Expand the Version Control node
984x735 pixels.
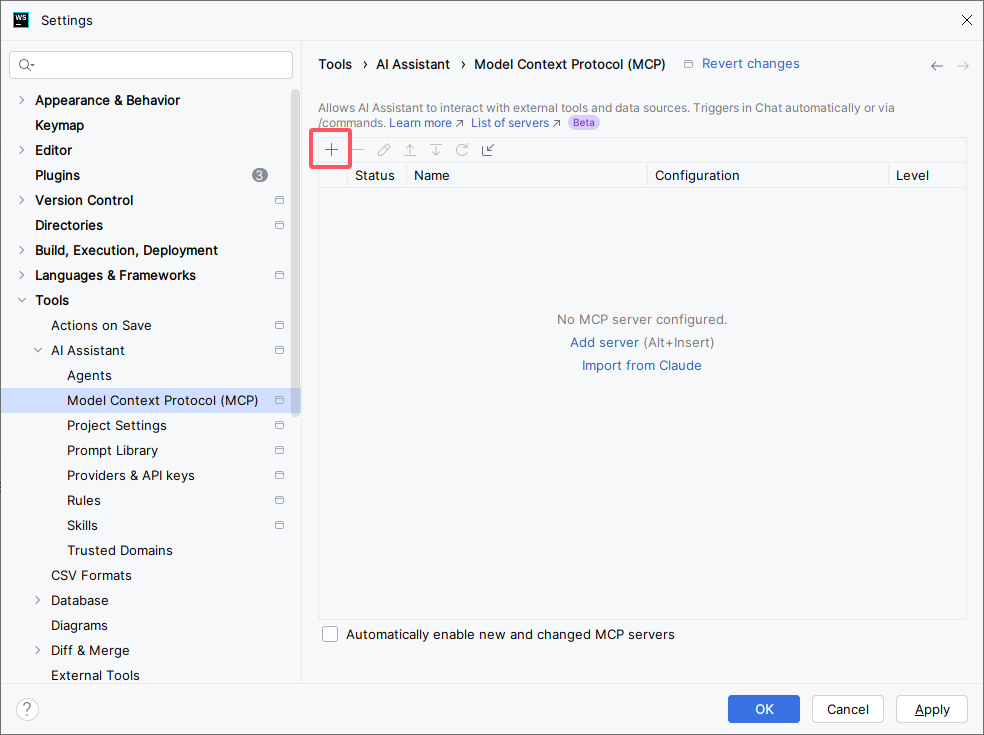click(21, 200)
